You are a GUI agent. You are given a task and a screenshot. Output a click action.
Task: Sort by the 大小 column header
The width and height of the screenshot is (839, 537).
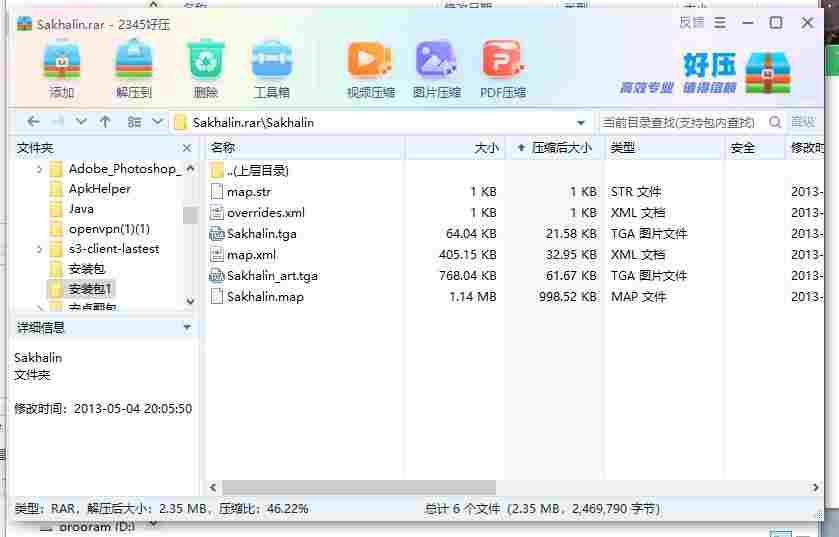tap(454, 148)
